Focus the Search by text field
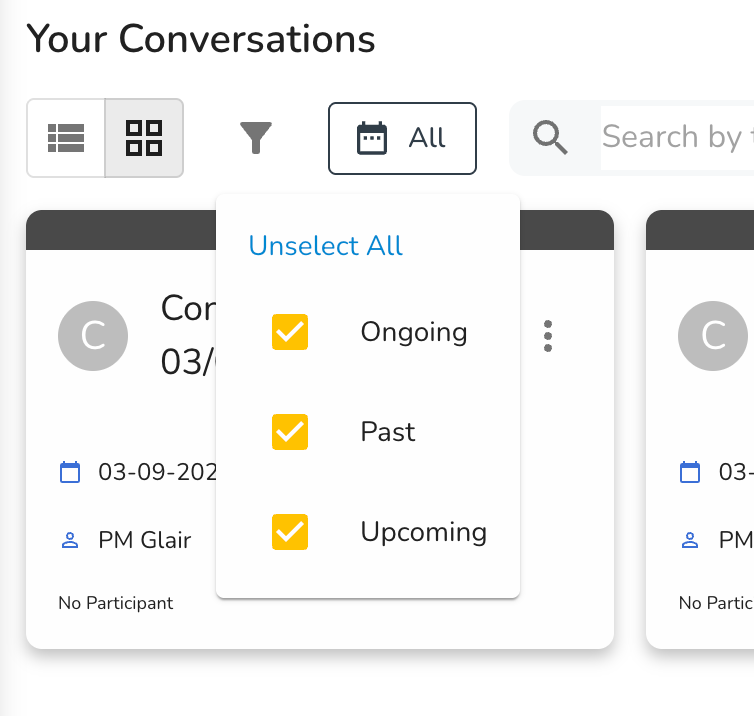The height and width of the screenshot is (716, 754). (676, 137)
